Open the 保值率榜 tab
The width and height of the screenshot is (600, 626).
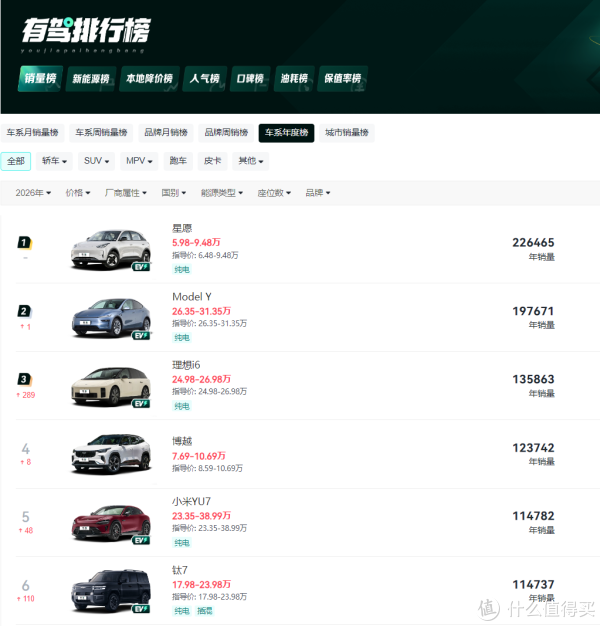(343, 79)
